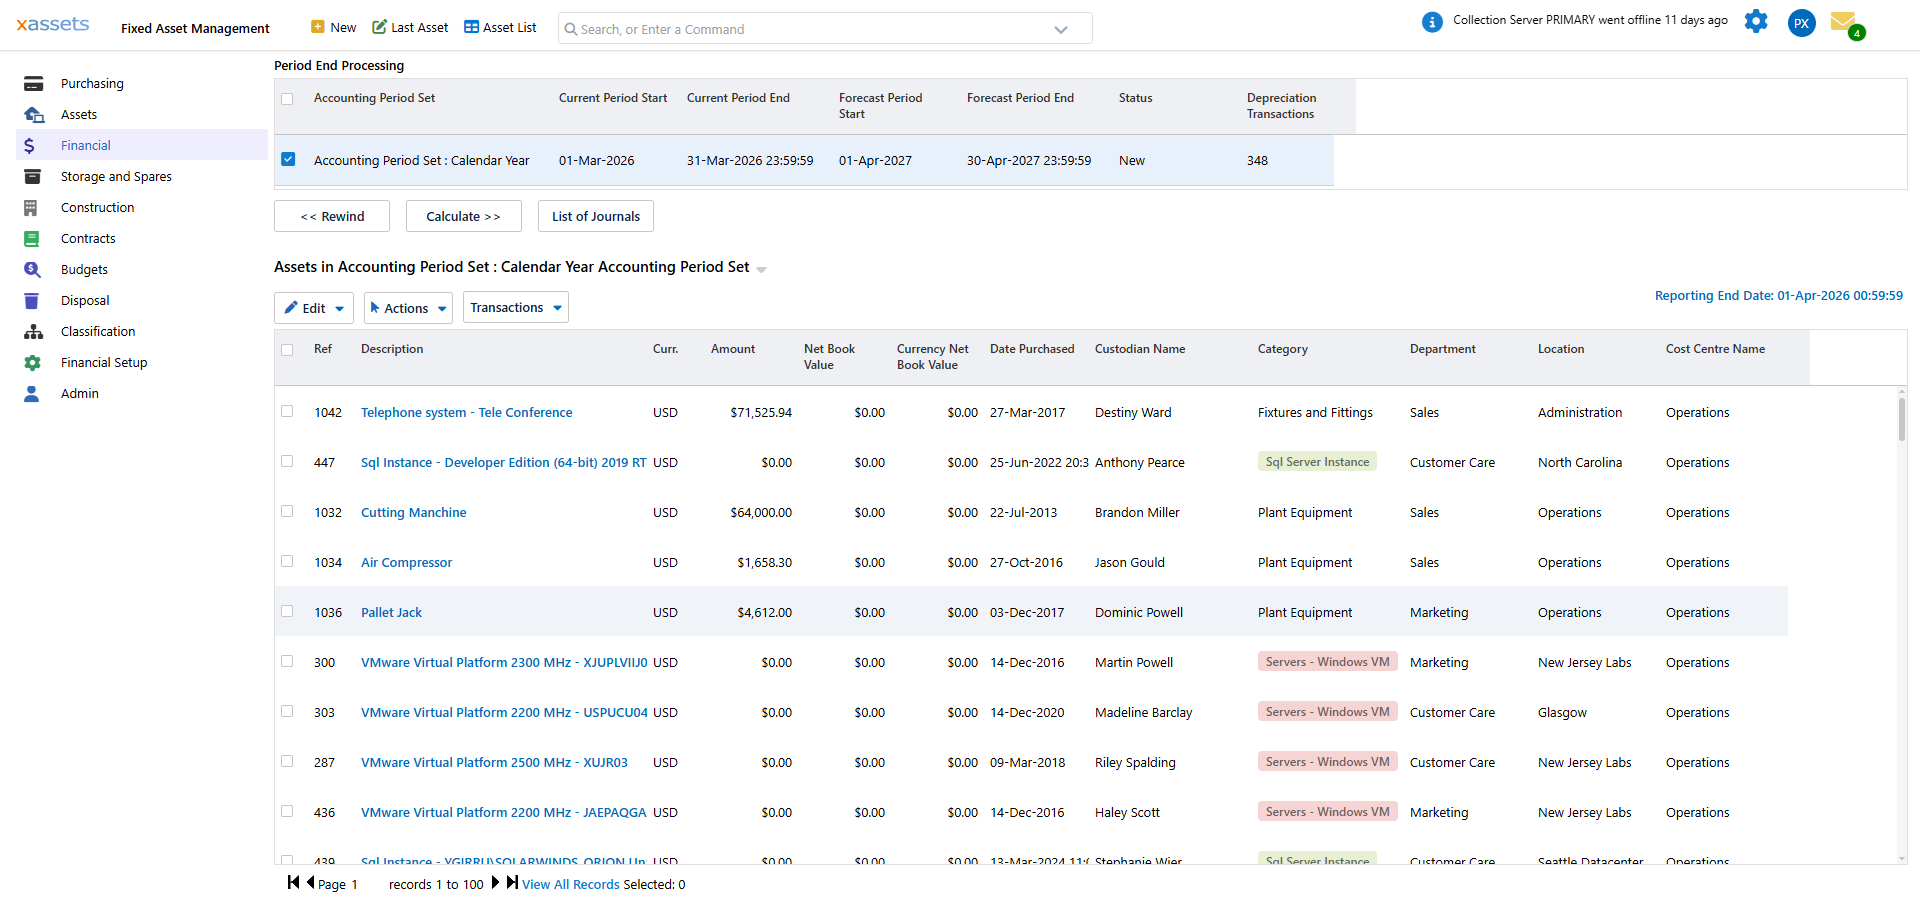Viewport: 1920px width, 911px height.
Task: Open the Storage and Spares section
Action: point(33,176)
